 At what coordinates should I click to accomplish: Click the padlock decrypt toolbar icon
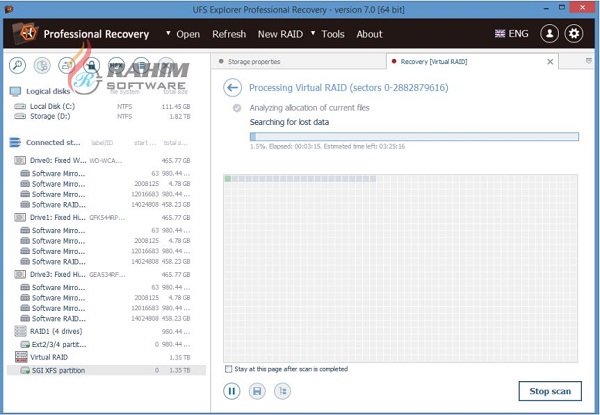click(91, 65)
